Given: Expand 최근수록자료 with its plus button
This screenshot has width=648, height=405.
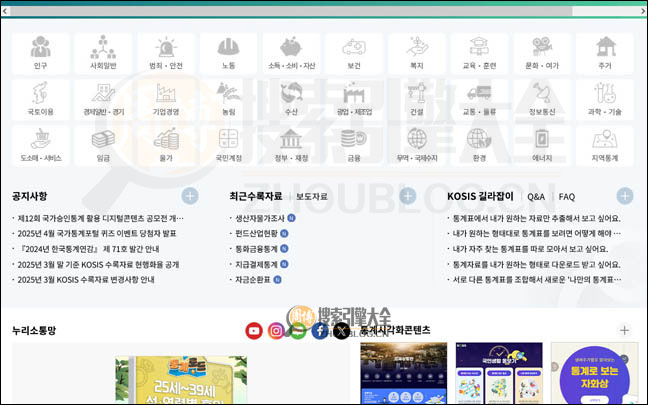Looking at the screenshot, I should click(x=407, y=196).
